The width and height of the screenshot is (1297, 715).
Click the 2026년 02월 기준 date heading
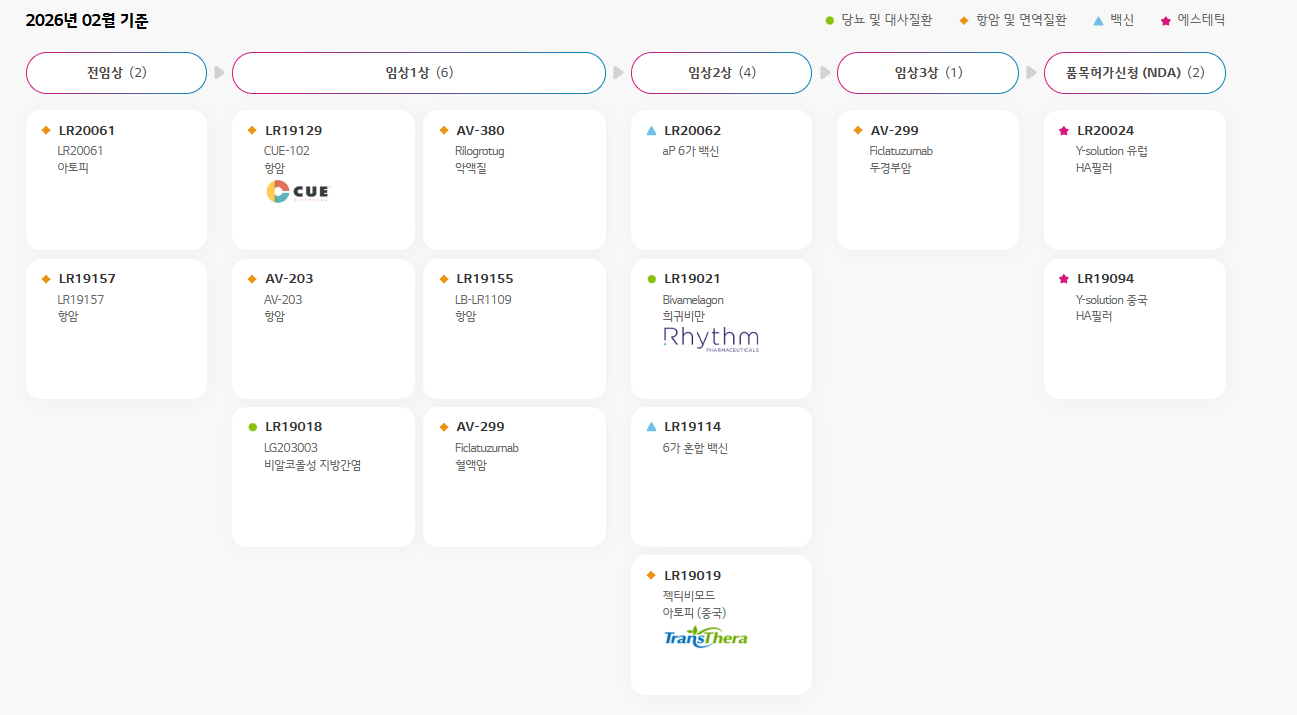(x=87, y=21)
